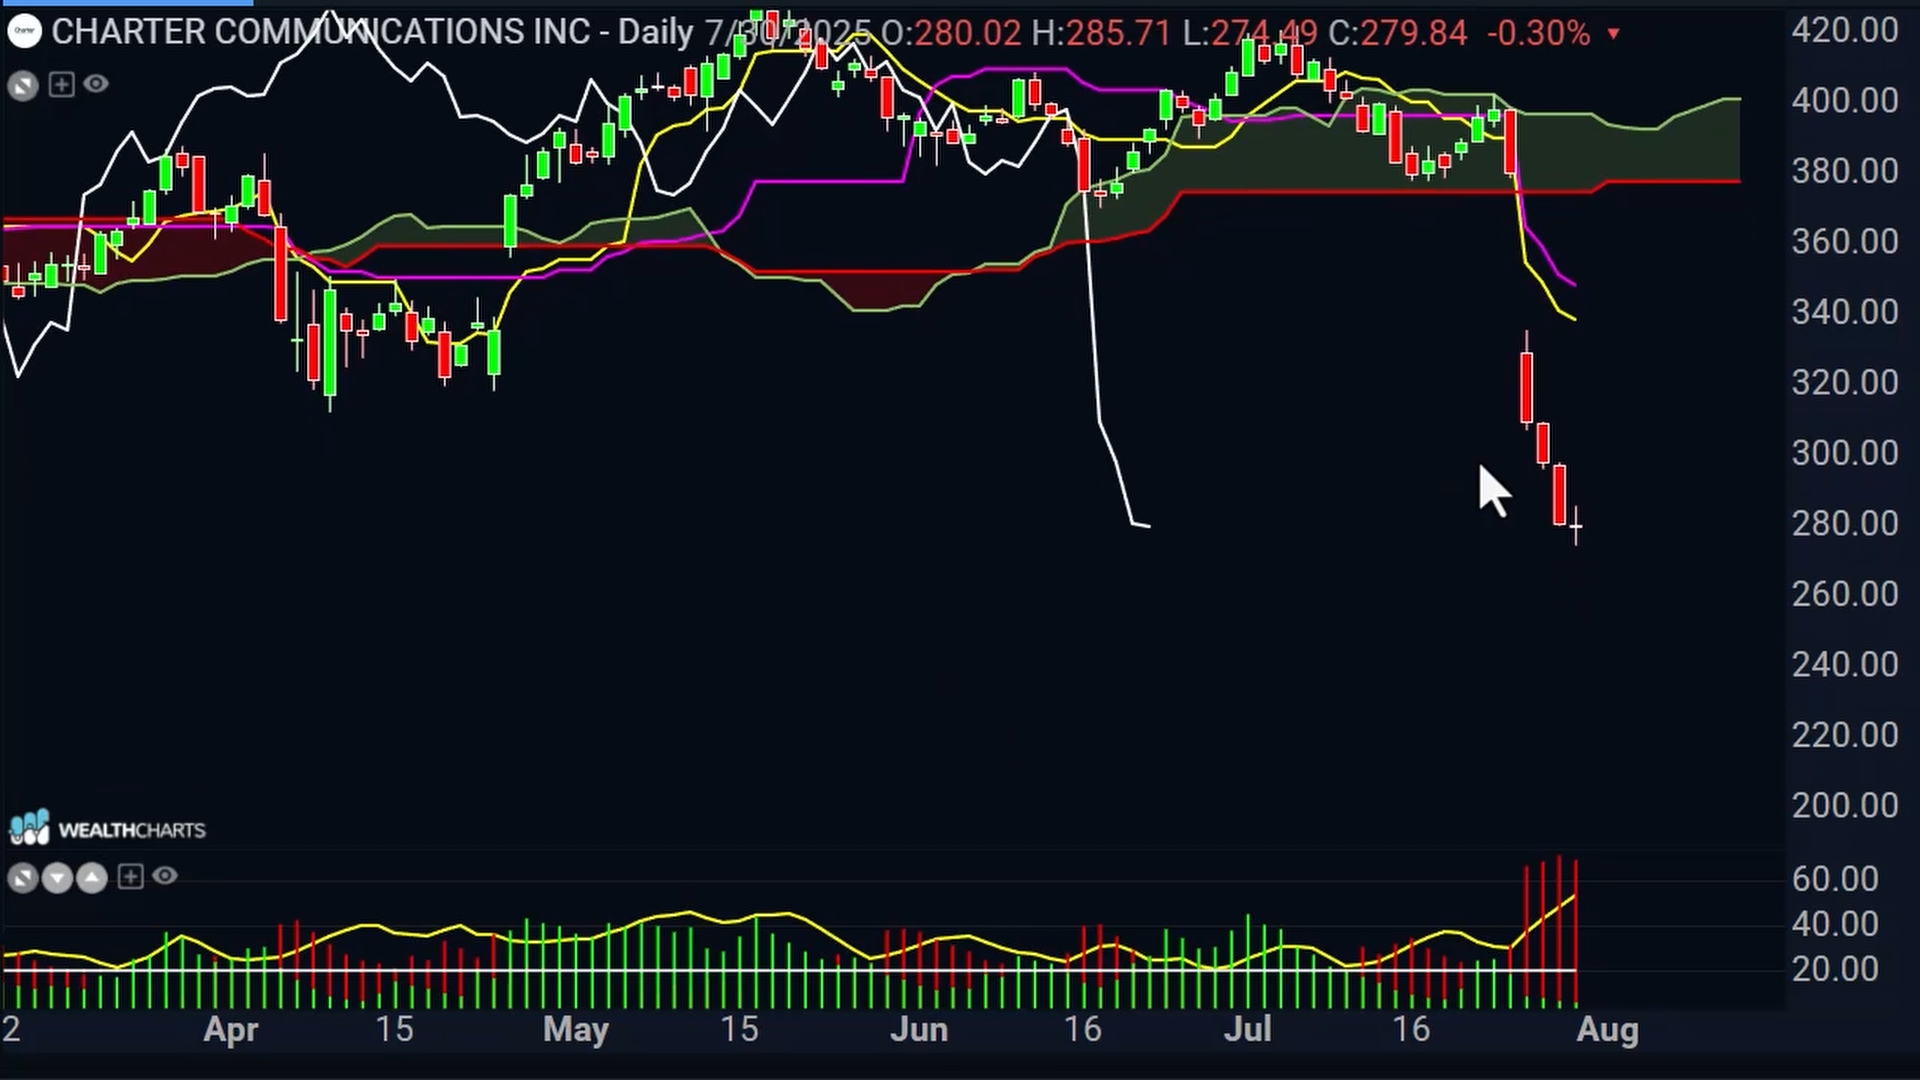The image size is (1920, 1080).
Task: Click the -0.30% change value
Action: click(x=1539, y=33)
